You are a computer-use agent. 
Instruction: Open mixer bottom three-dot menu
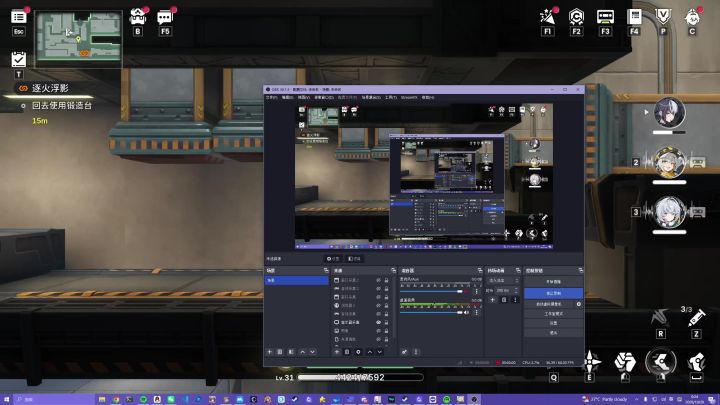[x=416, y=352]
